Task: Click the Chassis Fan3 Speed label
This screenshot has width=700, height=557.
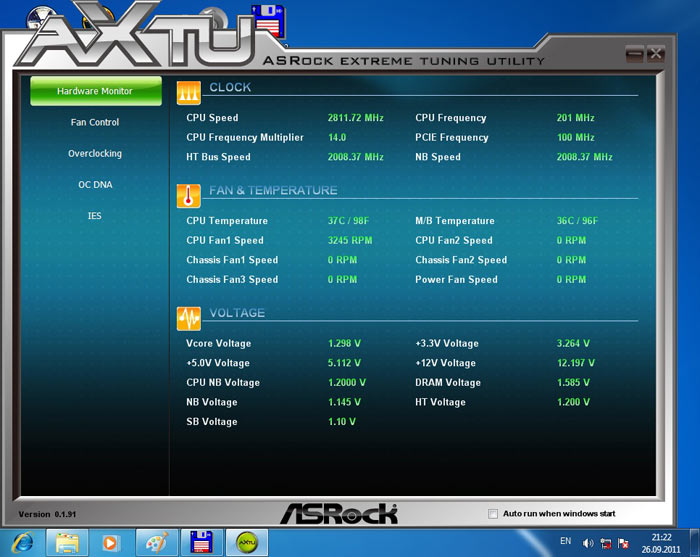Action: (x=232, y=280)
